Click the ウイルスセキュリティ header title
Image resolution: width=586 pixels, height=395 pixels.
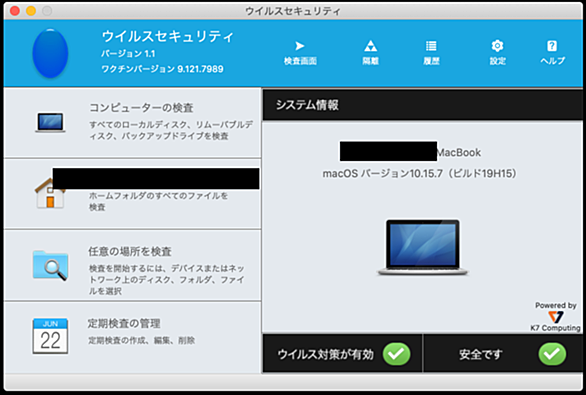coord(167,37)
